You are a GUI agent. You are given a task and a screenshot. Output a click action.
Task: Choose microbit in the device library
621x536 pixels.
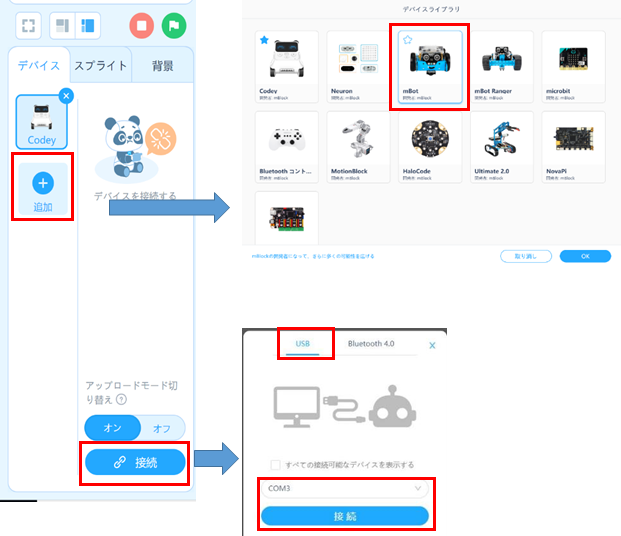click(x=573, y=67)
